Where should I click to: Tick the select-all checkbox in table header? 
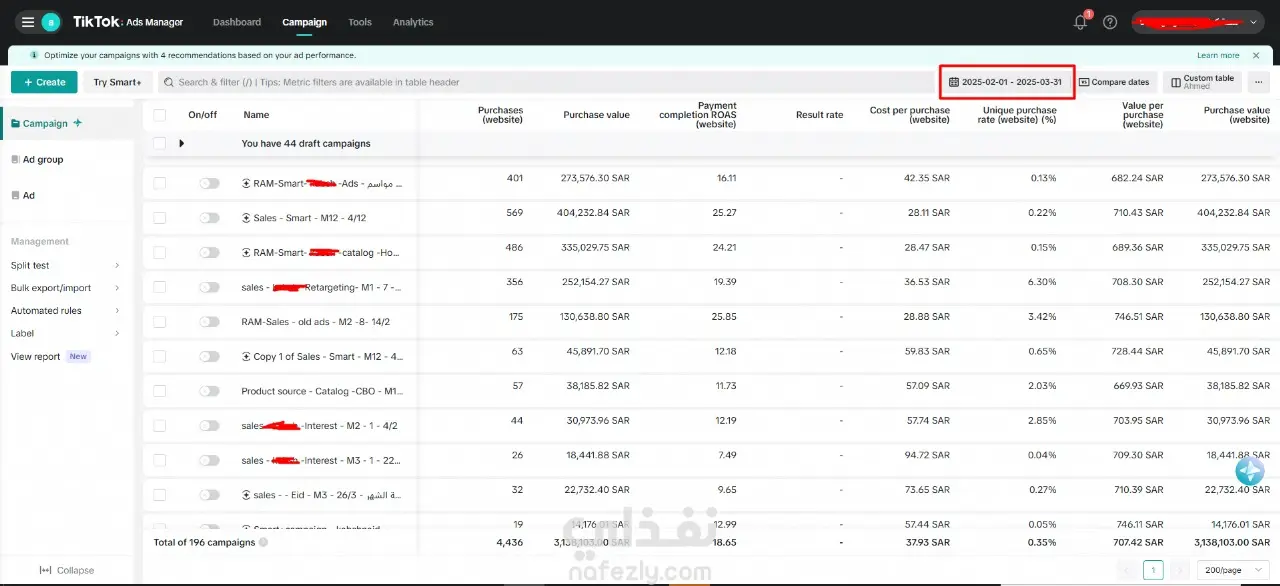[160, 115]
